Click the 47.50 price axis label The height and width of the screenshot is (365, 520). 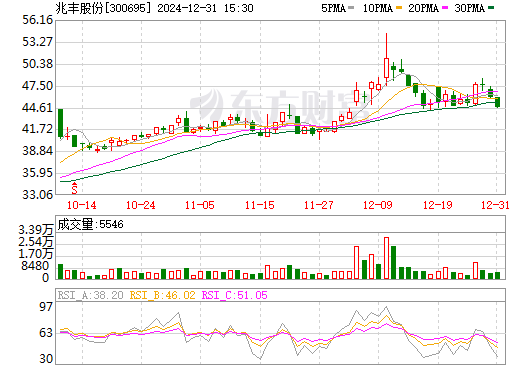[38, 86]
